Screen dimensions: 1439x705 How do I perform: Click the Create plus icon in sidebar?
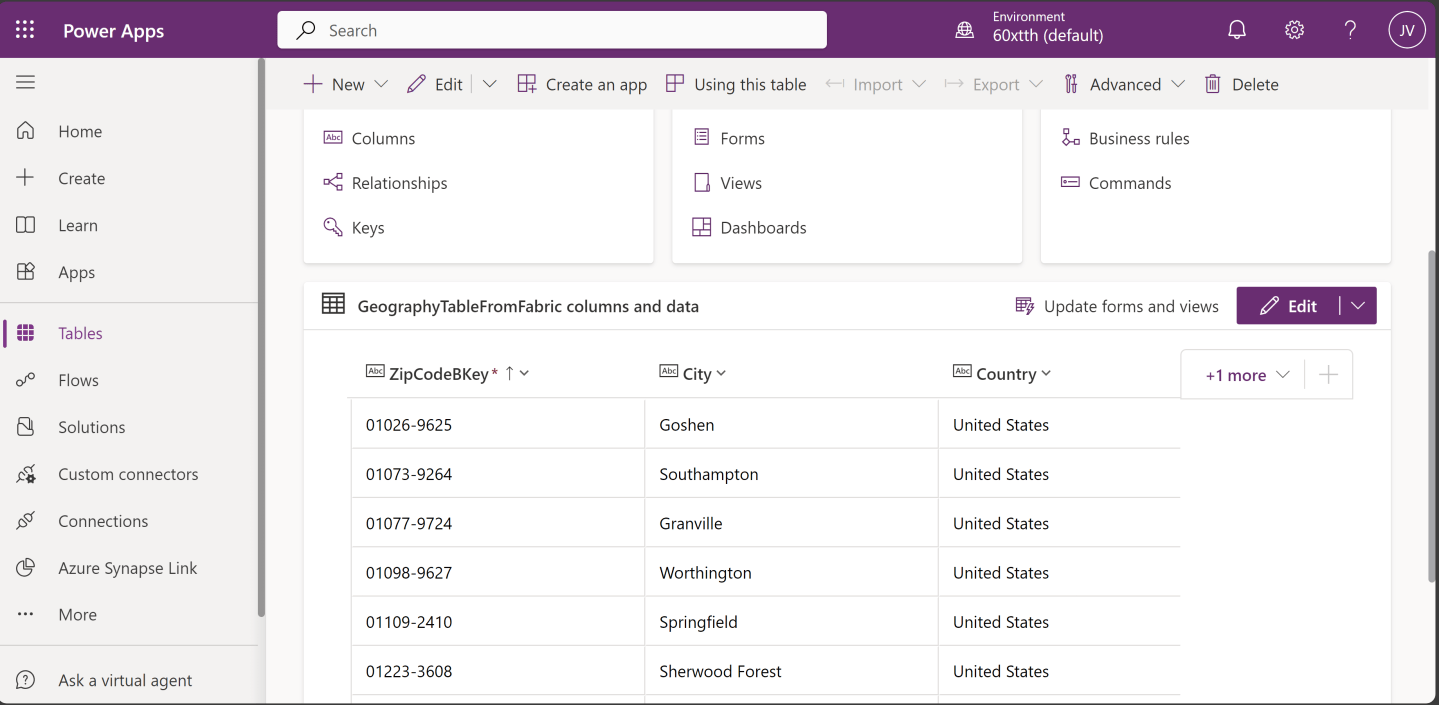pos(26,178)
